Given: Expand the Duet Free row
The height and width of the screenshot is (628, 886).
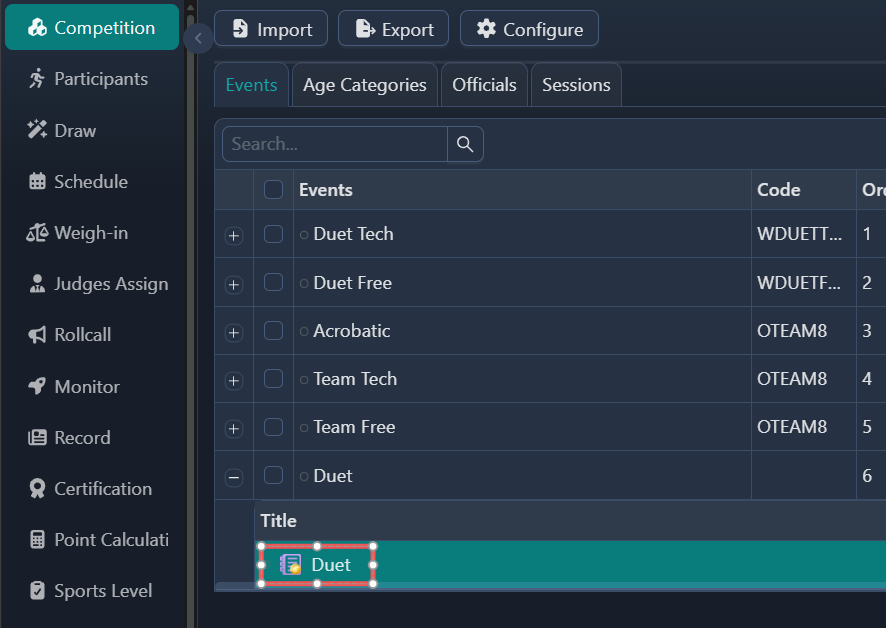Looking at the screenshot, I should pyautogui.click(x=234, y=284).
